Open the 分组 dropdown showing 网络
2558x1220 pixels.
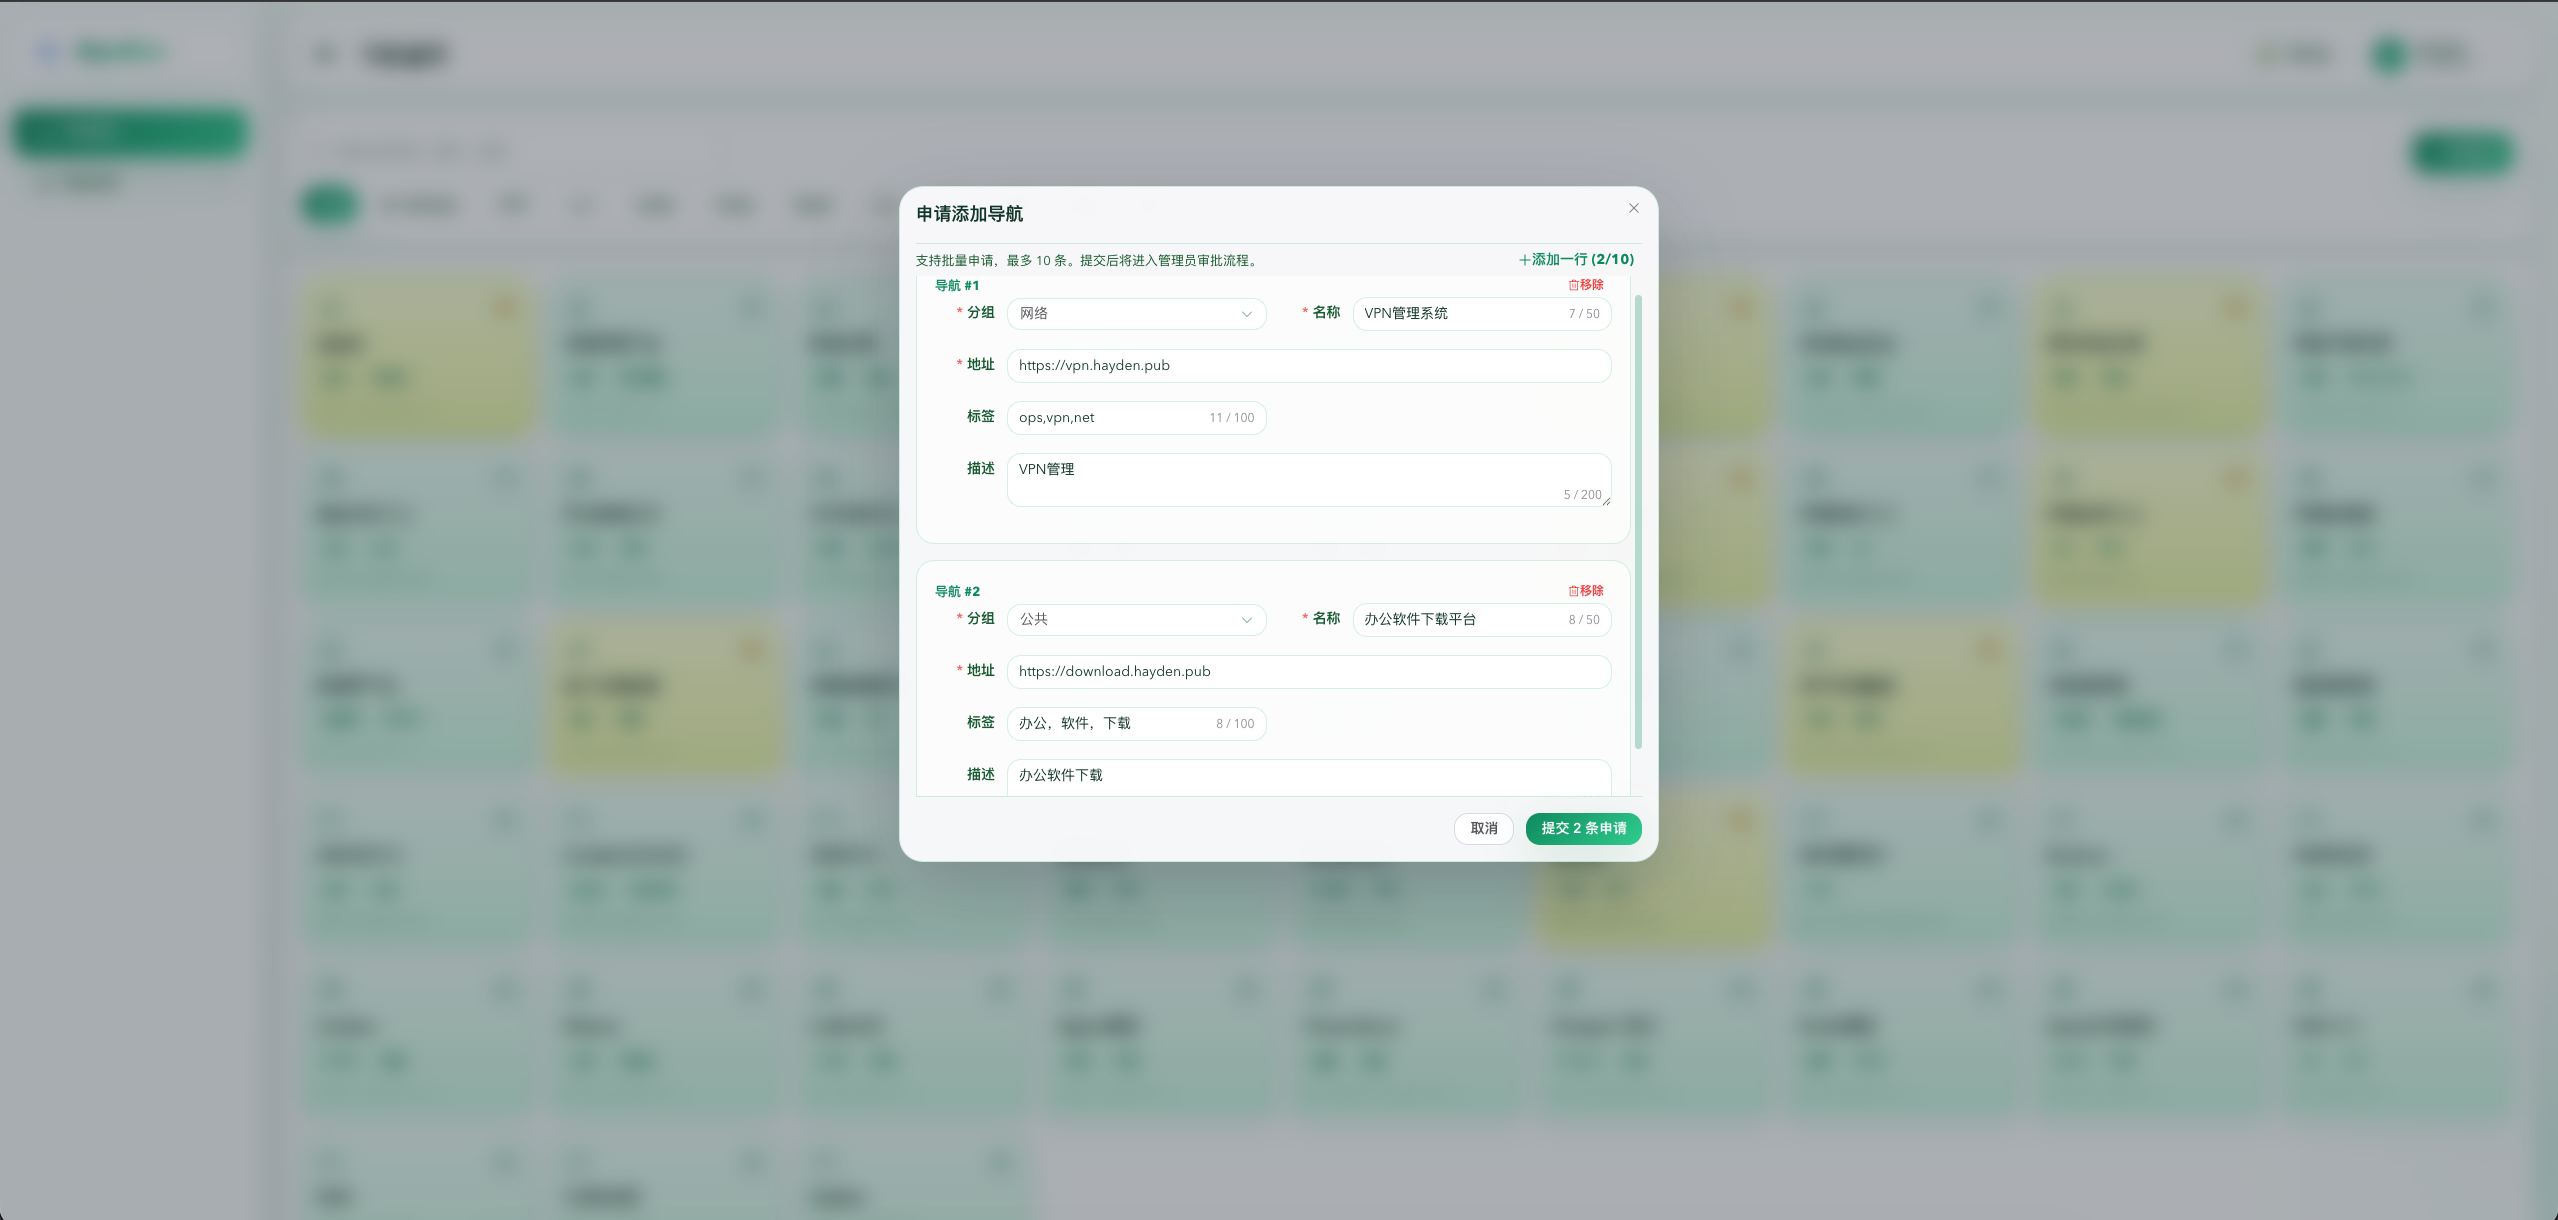(1135, 314)
